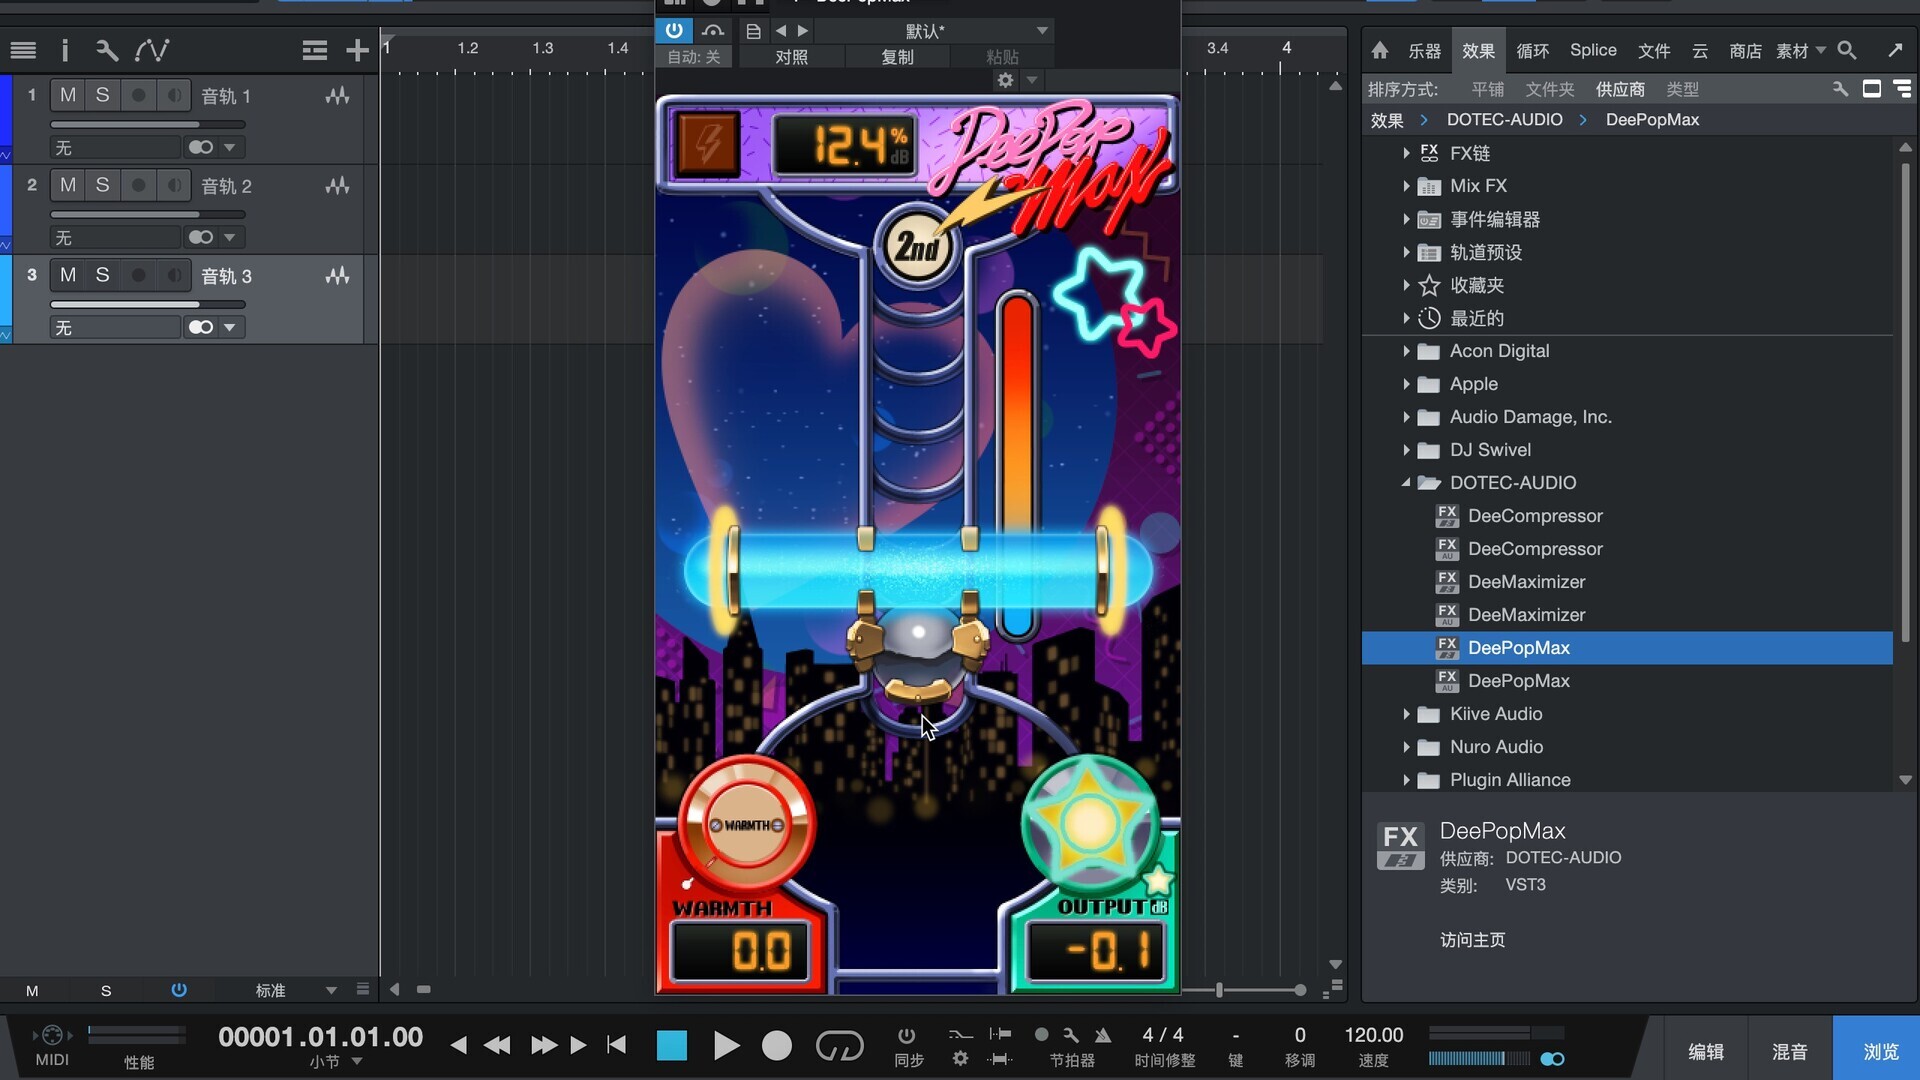Expand the Kiive Audio folder
1920x1080 pixels.
pos(1406,714)
